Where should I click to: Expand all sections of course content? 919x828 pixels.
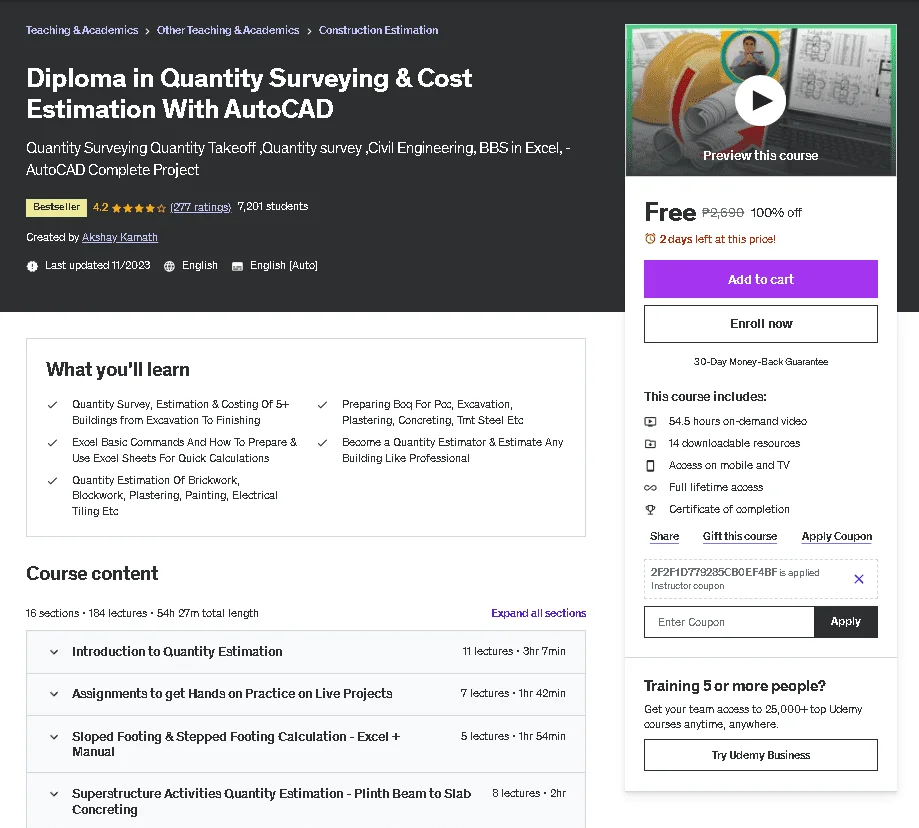point(538,613)
